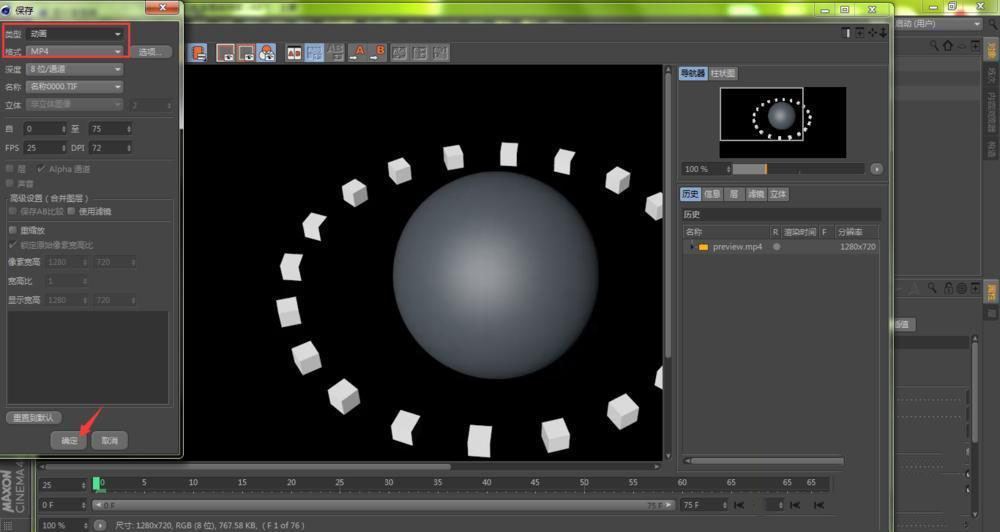The image size is (1000, 532).
Task: Toggle the 重缩放 checkbox
Action: [x=12, y=230]
